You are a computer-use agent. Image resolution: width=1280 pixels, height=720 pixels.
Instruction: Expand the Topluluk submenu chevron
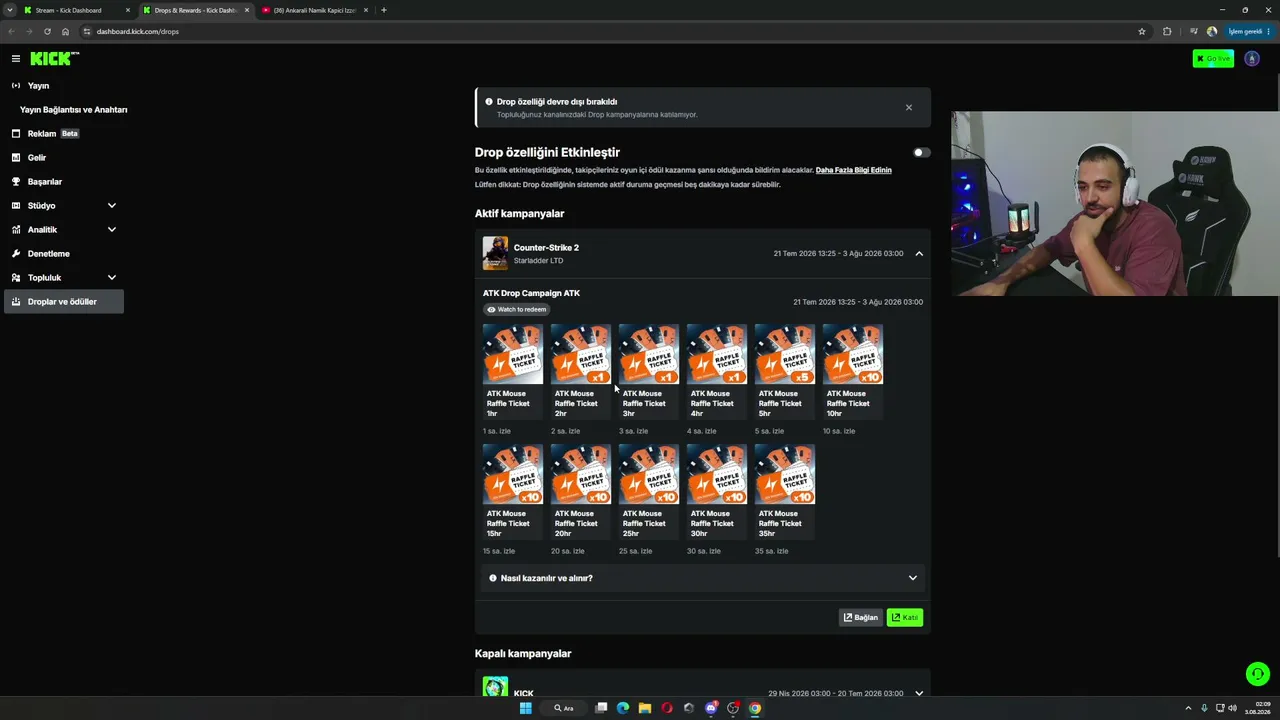coord(112,278)
